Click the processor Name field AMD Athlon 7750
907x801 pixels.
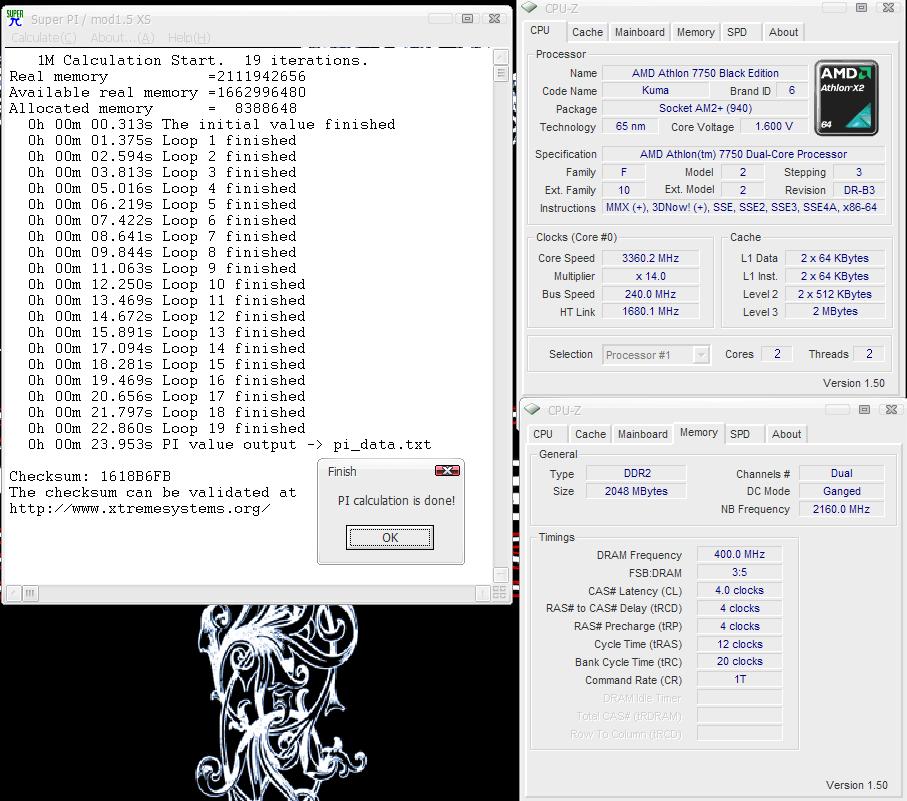[x=705, y=73]
